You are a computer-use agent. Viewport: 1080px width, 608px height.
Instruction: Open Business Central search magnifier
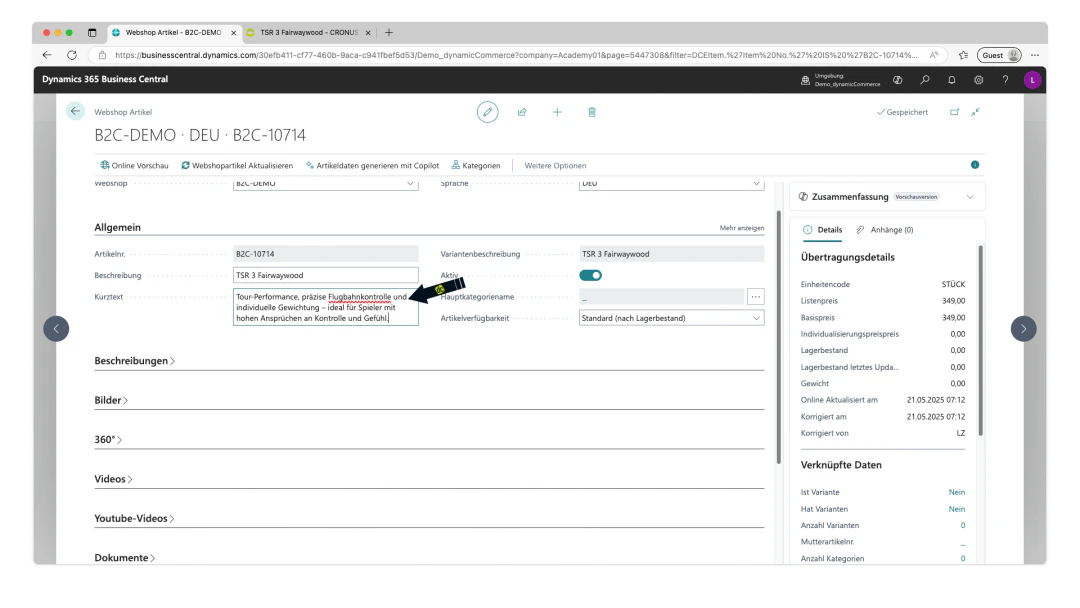coord(924,80)
